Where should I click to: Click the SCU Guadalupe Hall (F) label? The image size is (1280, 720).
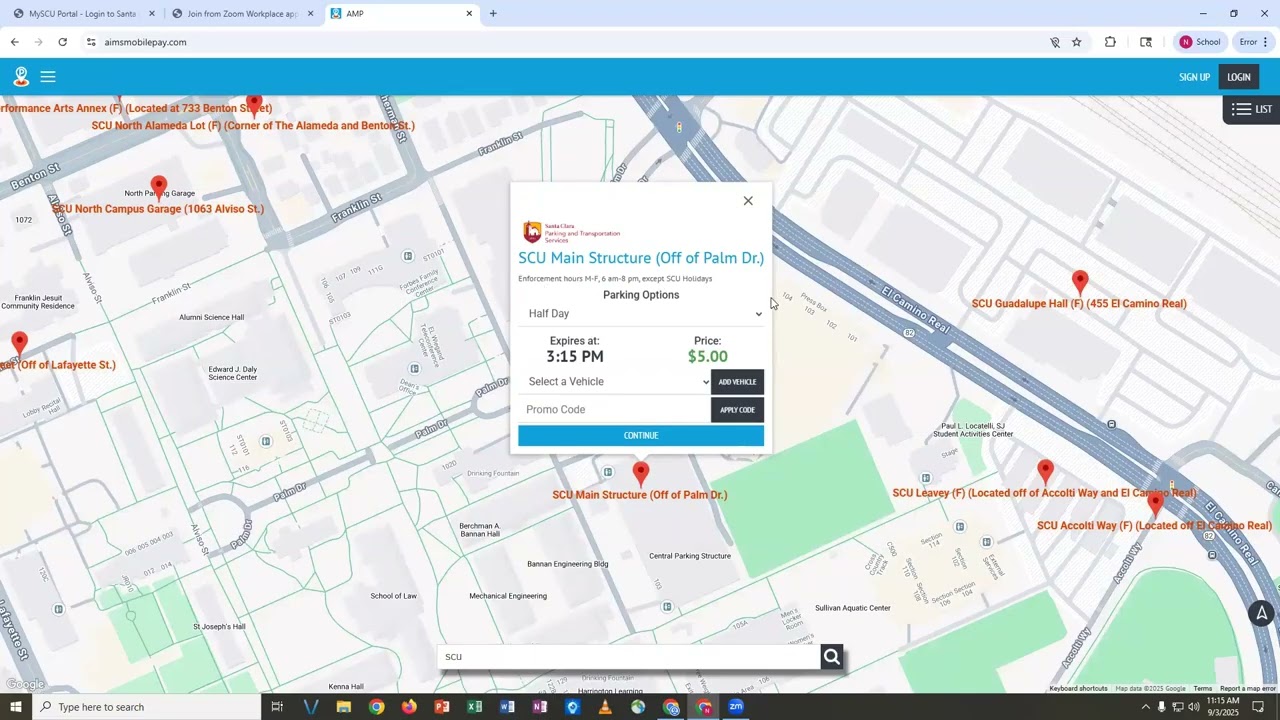[1079, 304]
